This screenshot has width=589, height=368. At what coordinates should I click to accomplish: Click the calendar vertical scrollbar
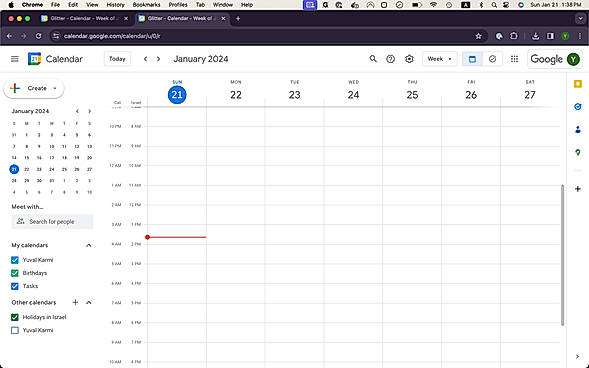click(x=562, y=255)
